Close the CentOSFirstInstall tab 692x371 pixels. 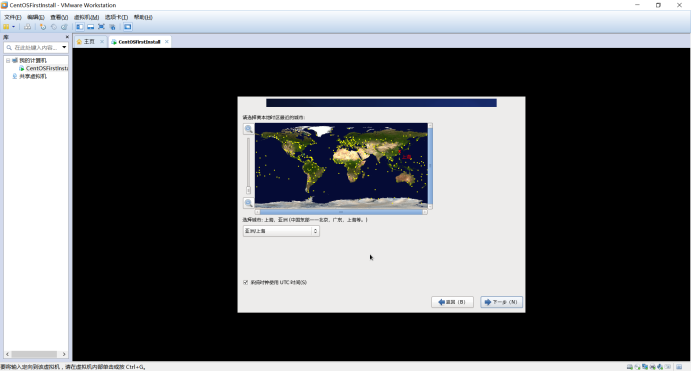tap(167, 41)
